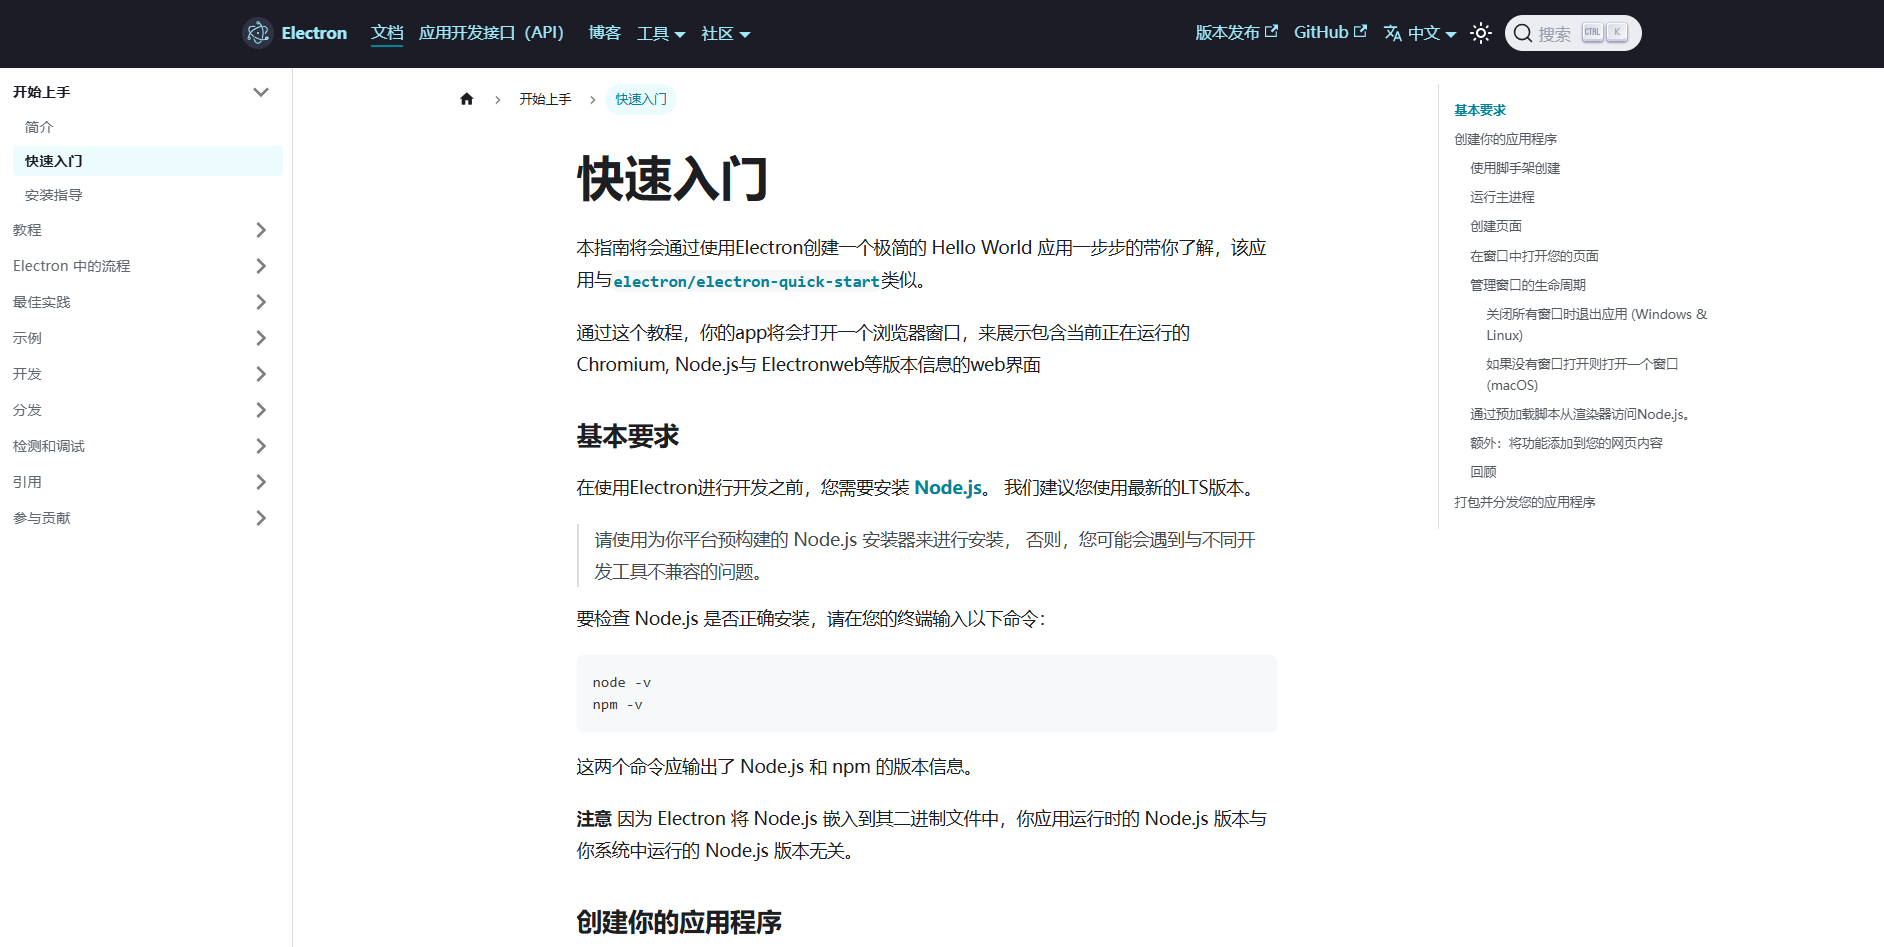Jump to 回顾 in contents

[x=1483, y=472]
